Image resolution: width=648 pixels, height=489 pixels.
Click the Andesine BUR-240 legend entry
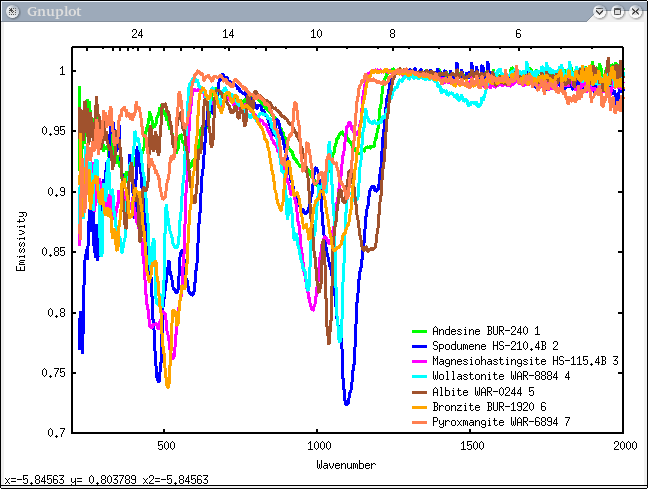click(476, 331)
